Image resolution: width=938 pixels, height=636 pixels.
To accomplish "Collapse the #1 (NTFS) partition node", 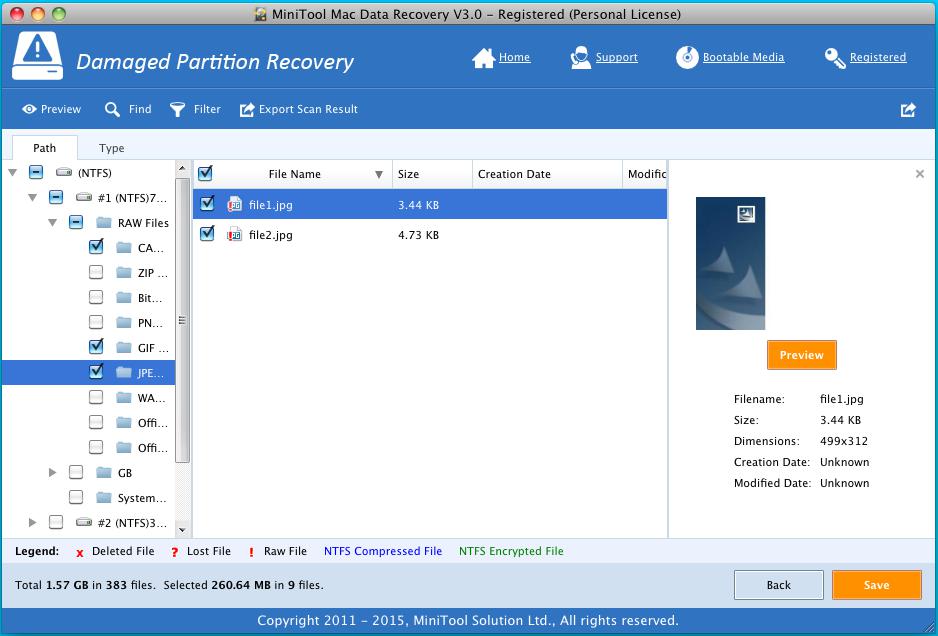I will click(32, 197).
